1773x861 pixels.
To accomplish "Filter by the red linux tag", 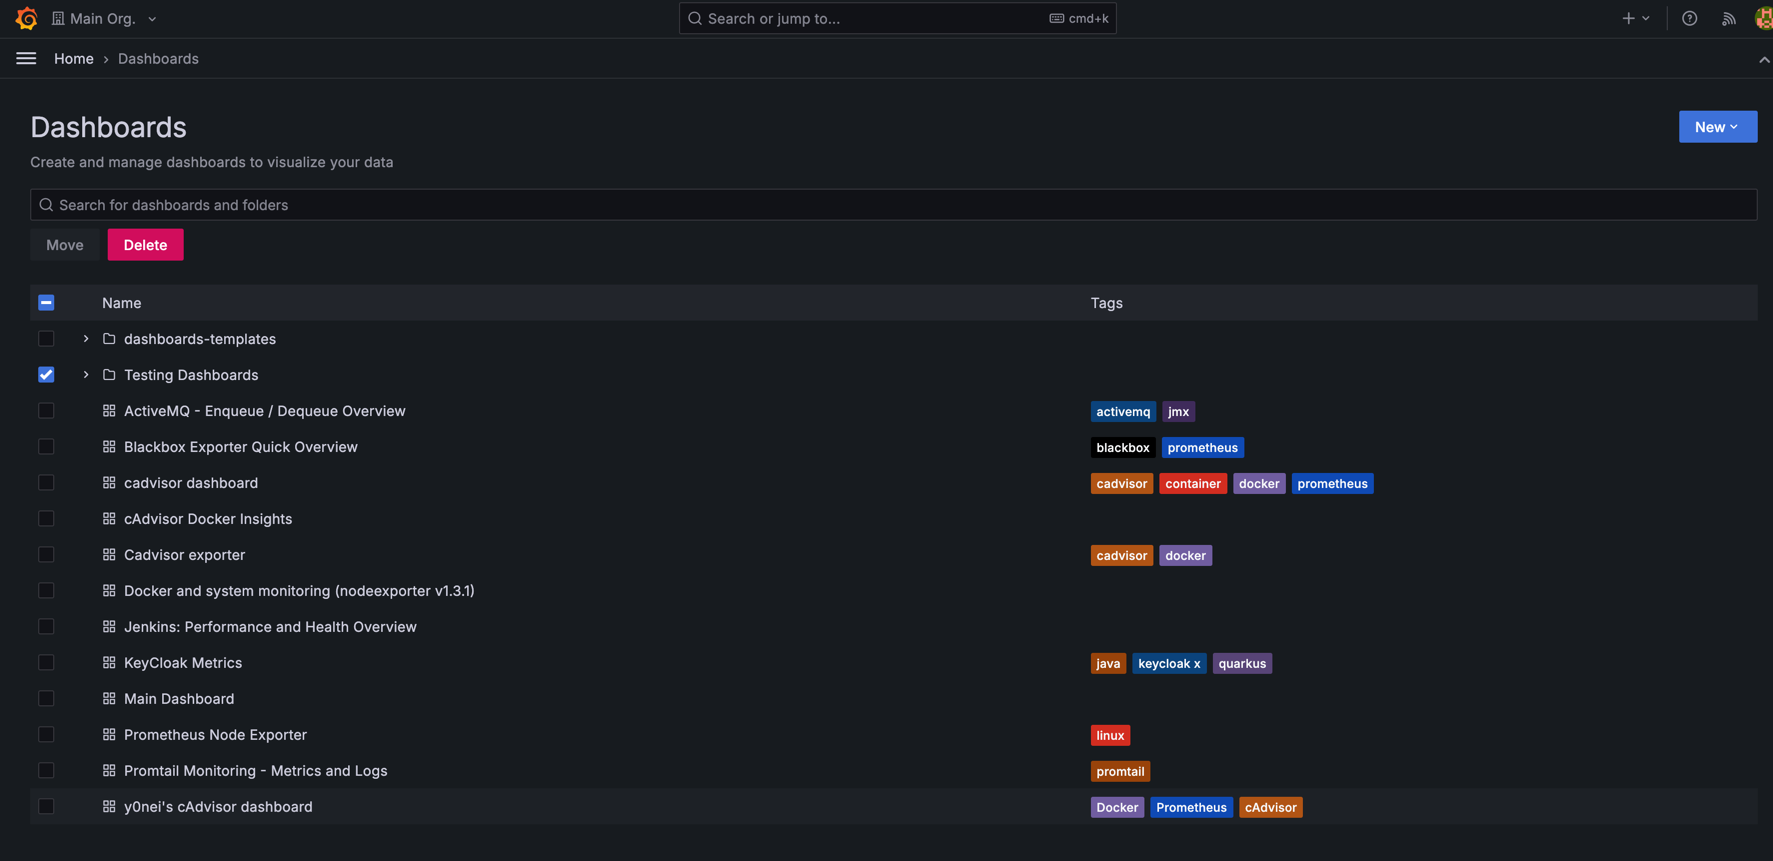I will tap(1110, 735).
